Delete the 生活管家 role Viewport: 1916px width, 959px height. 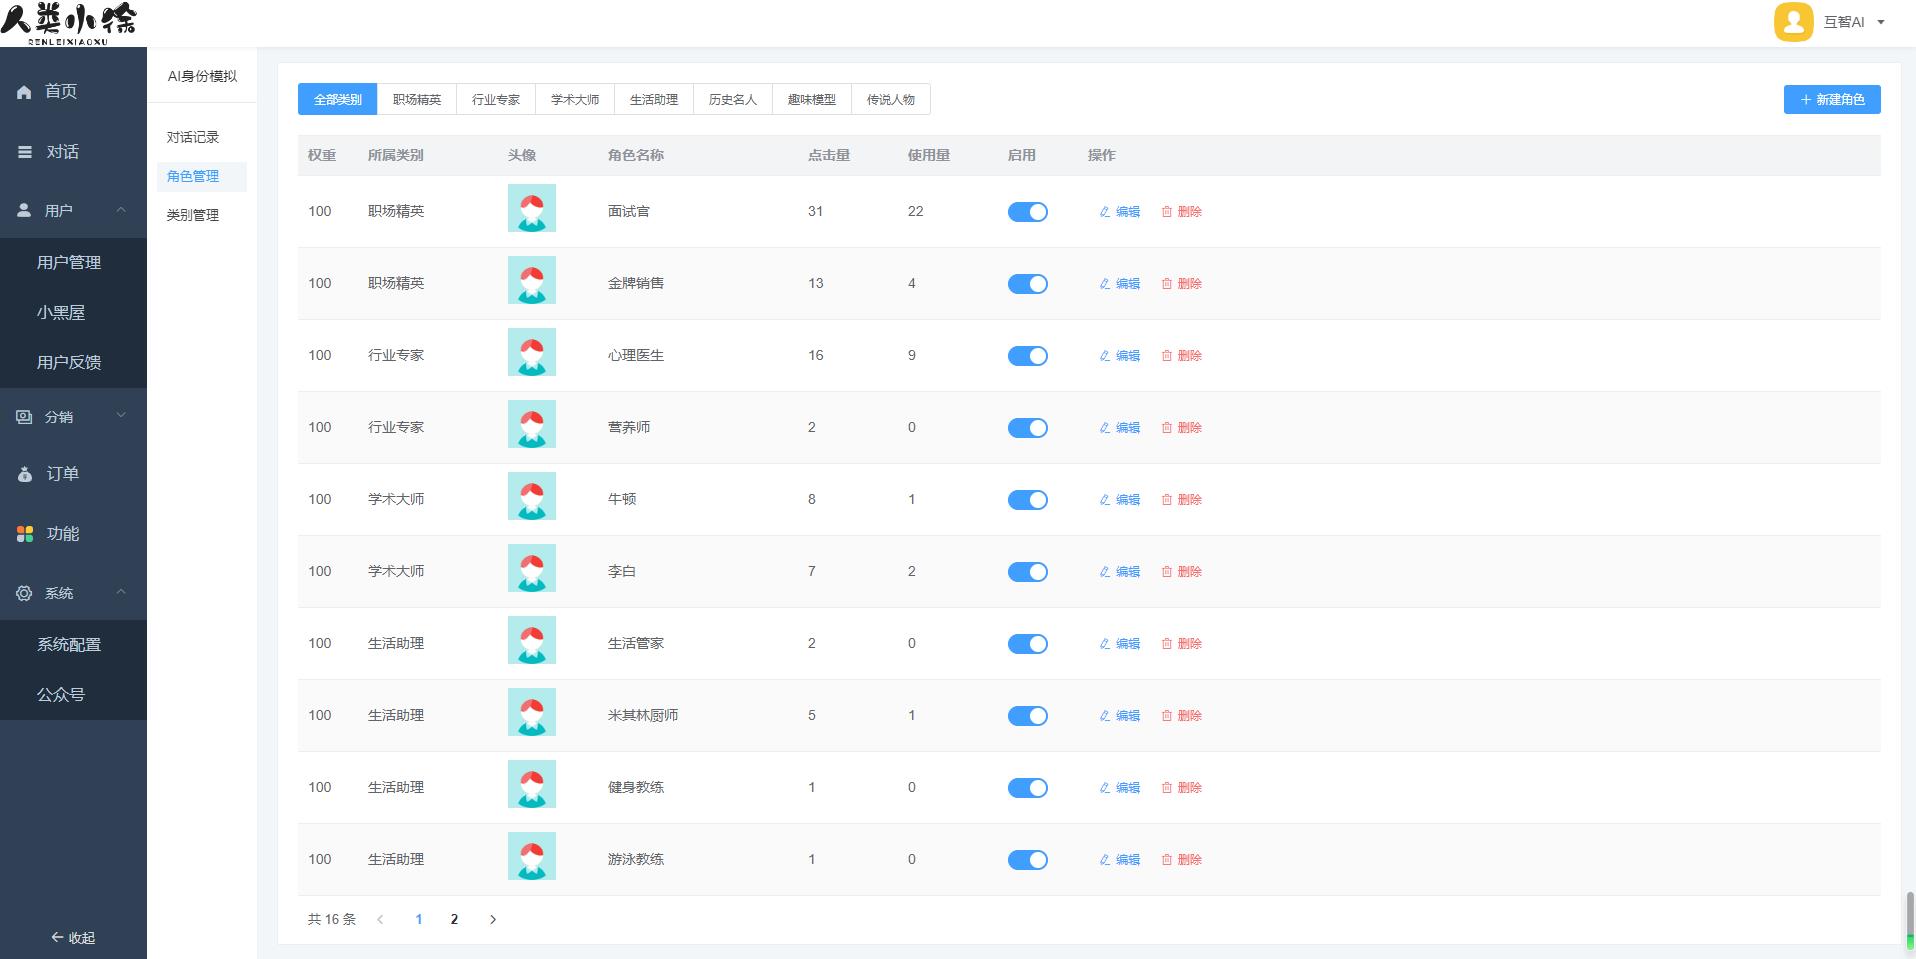click(1182, 644)
